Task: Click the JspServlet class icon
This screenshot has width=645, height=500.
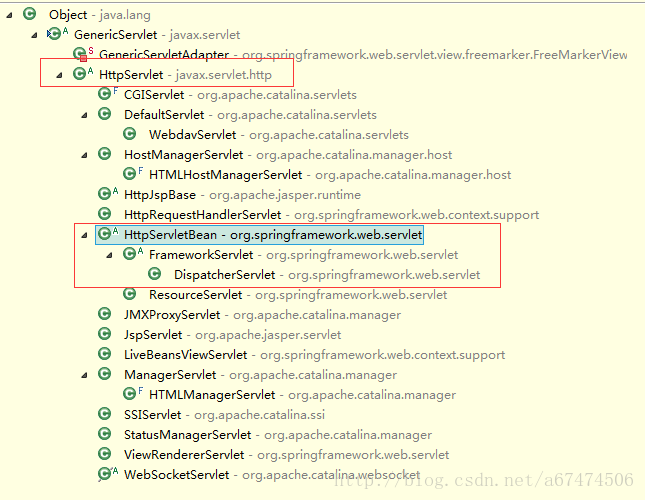Action: click(104, 333)
